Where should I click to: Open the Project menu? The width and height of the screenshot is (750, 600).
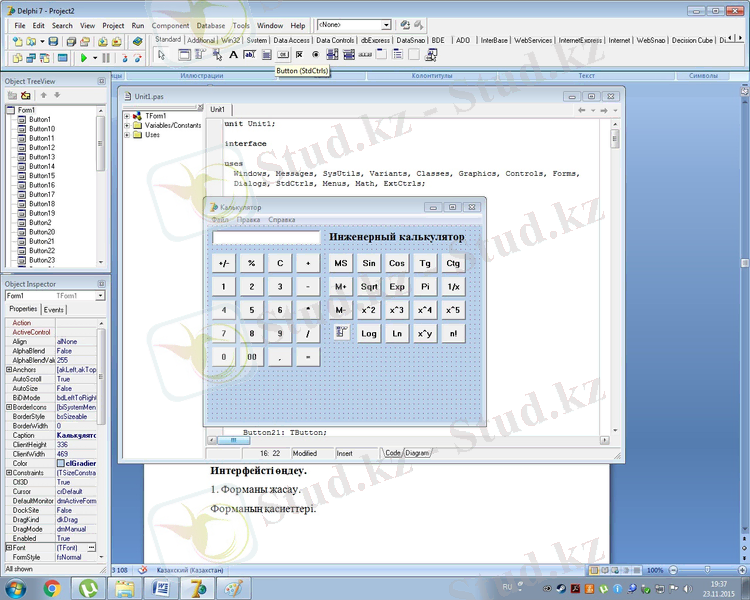(x=113, y=25)
